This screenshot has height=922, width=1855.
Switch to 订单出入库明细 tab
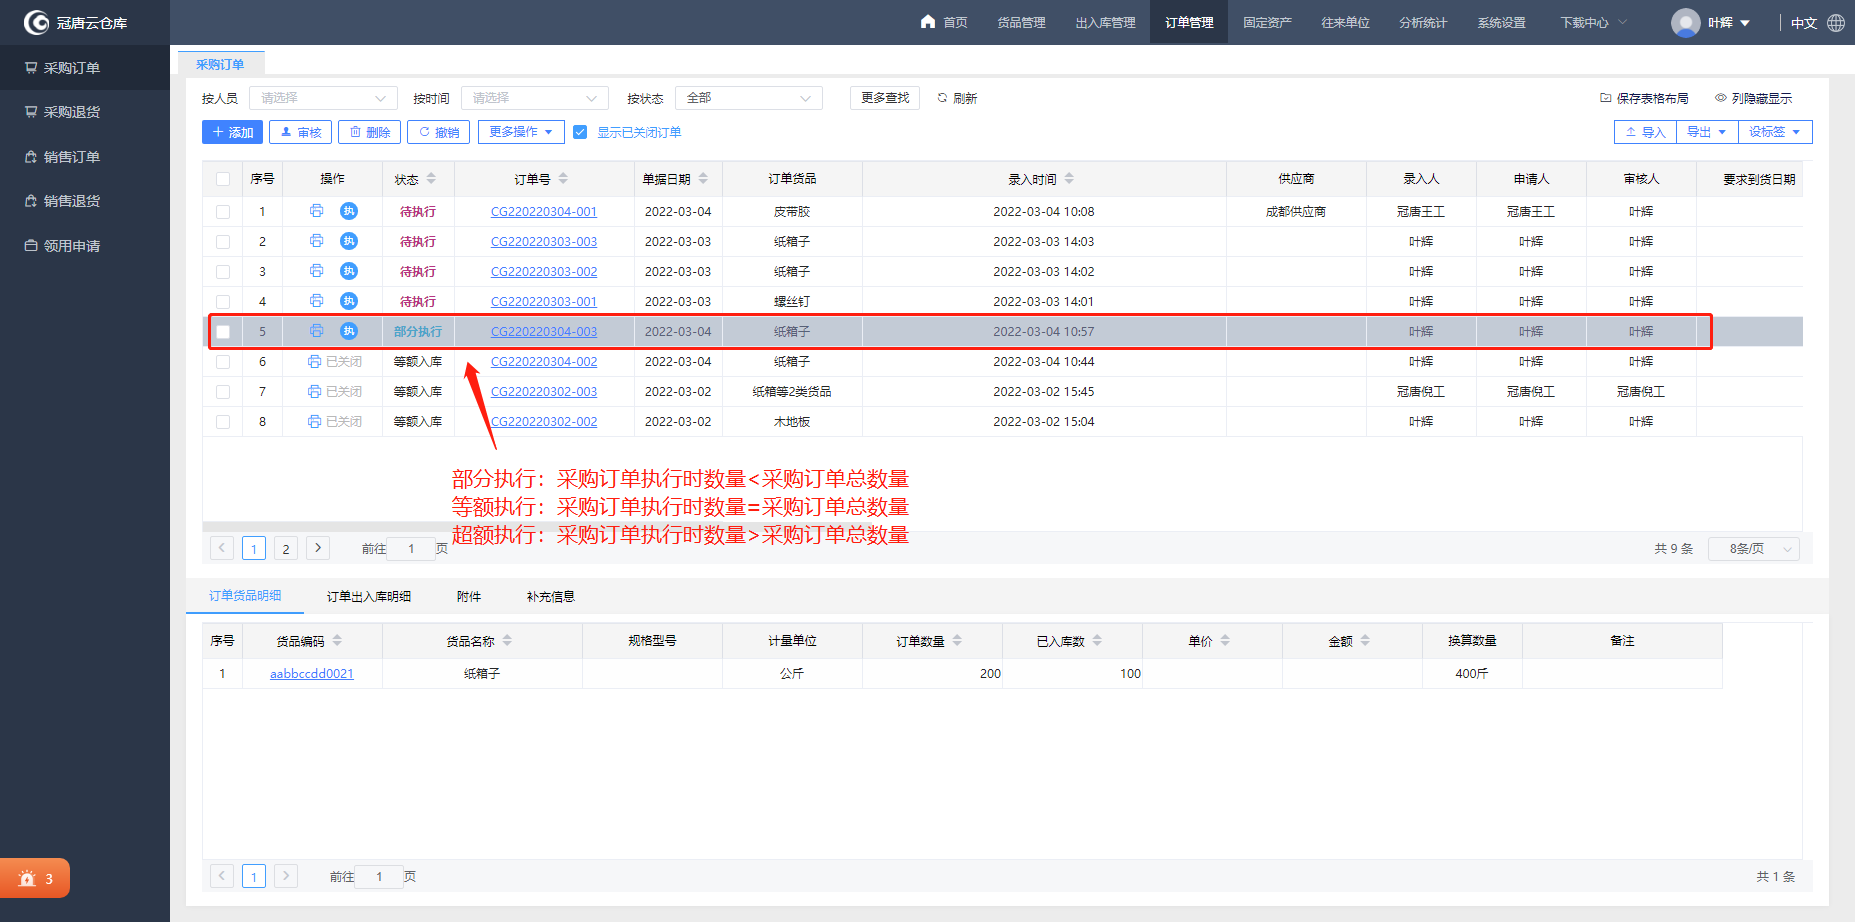click(369, 596)
